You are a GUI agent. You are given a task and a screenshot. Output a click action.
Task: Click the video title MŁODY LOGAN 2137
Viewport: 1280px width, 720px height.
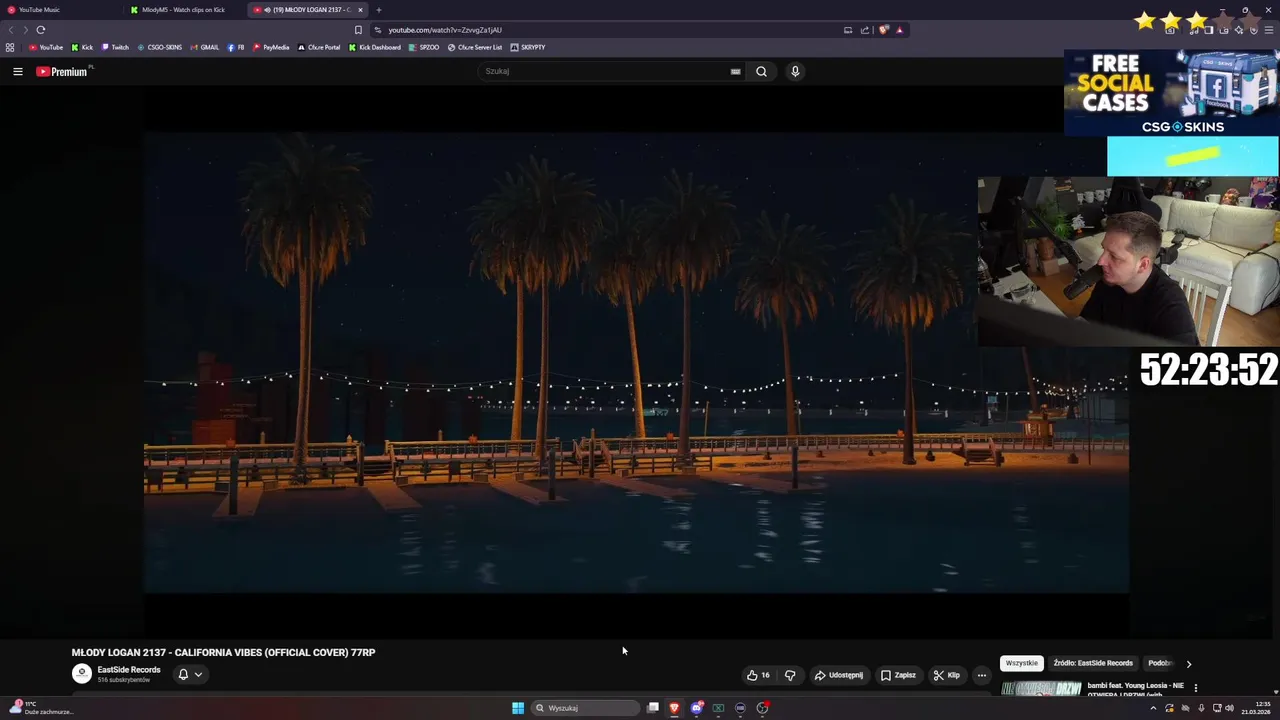point(223,652)
